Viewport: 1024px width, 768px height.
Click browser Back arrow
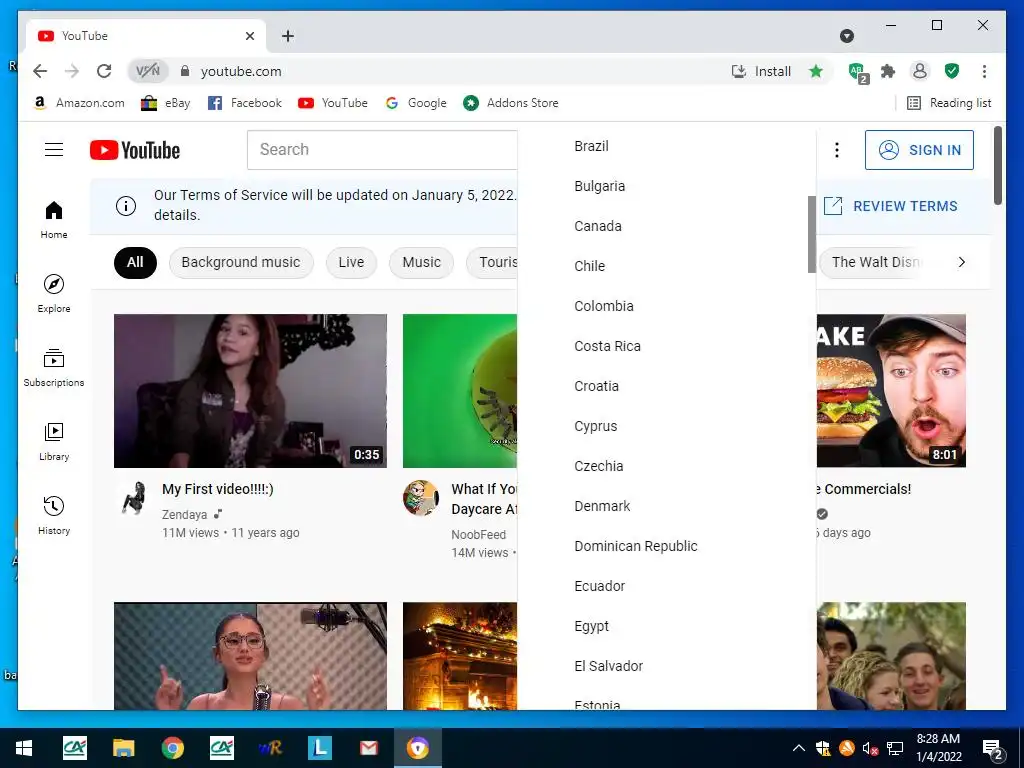coord(40,71)
